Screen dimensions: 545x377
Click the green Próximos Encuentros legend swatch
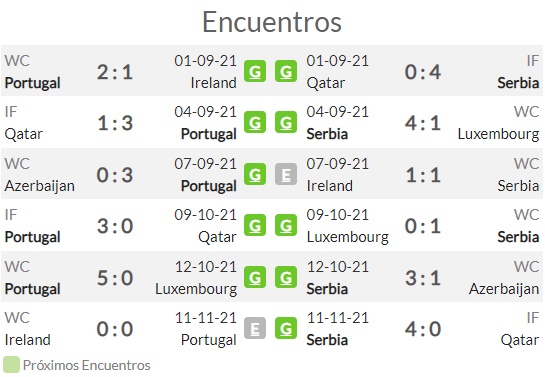[x=11, y=365]
